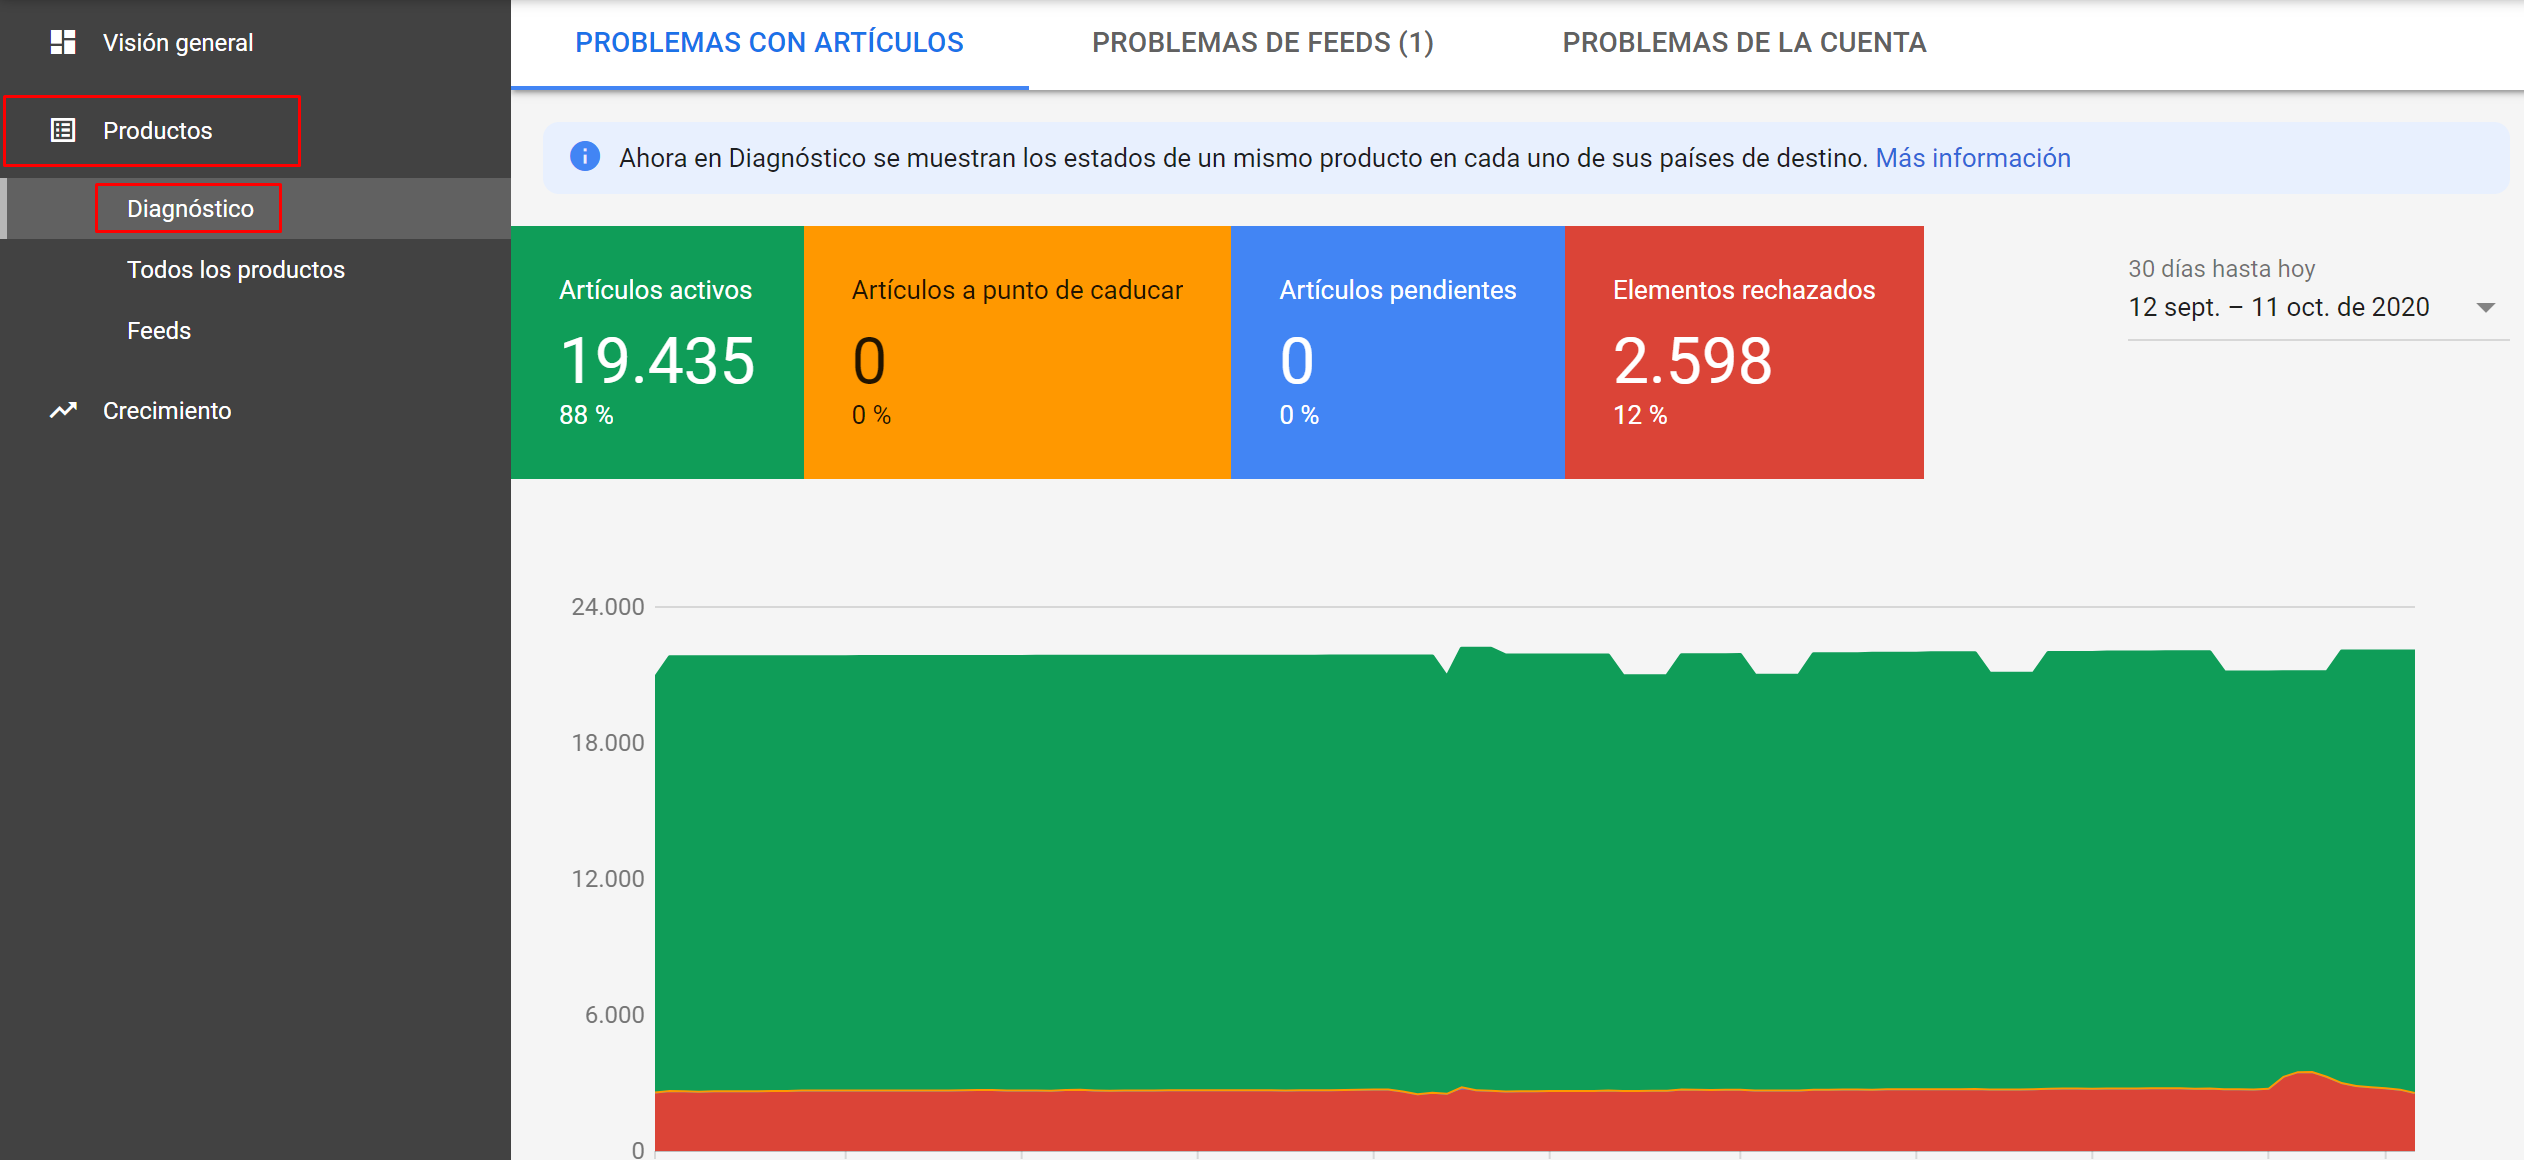Select the Problemas con artículos tab

coord(769,43)
